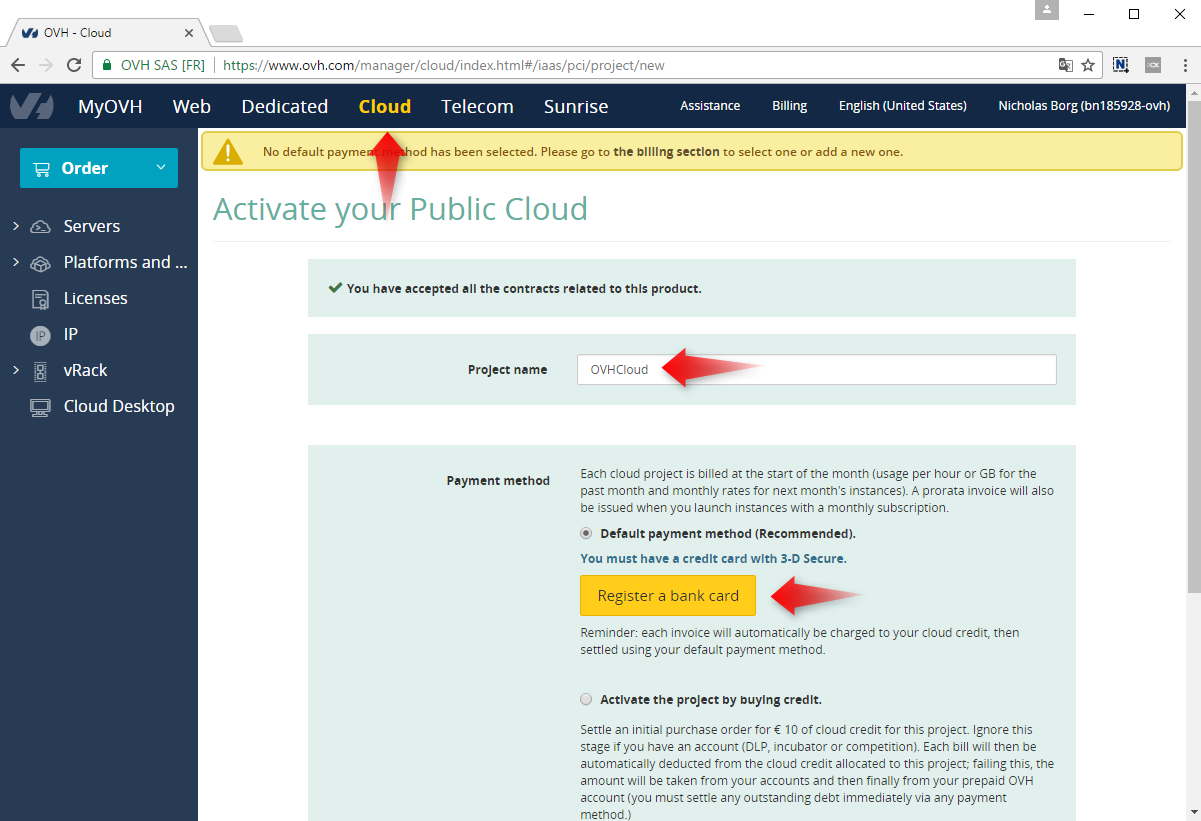Switch to the Web section
The image size is (1201, 821).
[x=192, y=106]
